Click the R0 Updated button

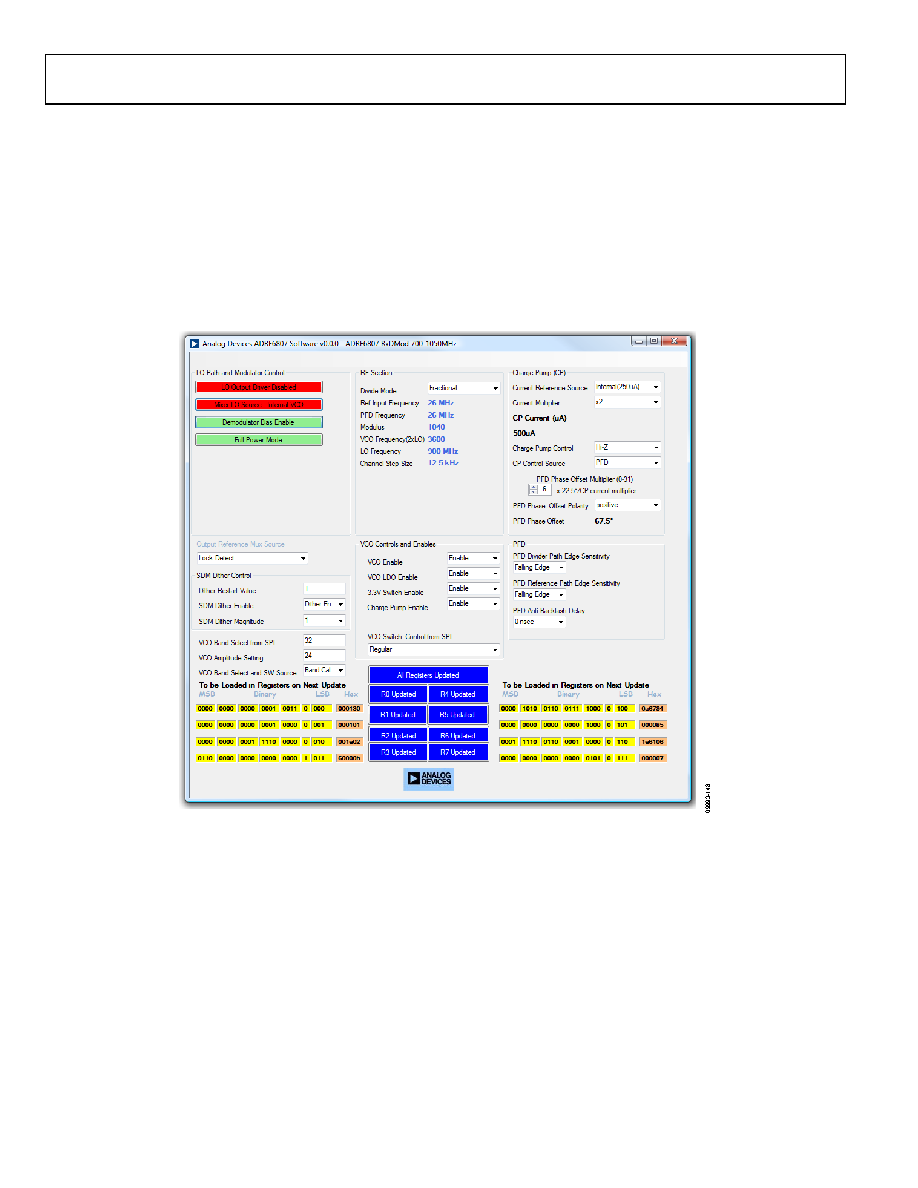point(398,694)
